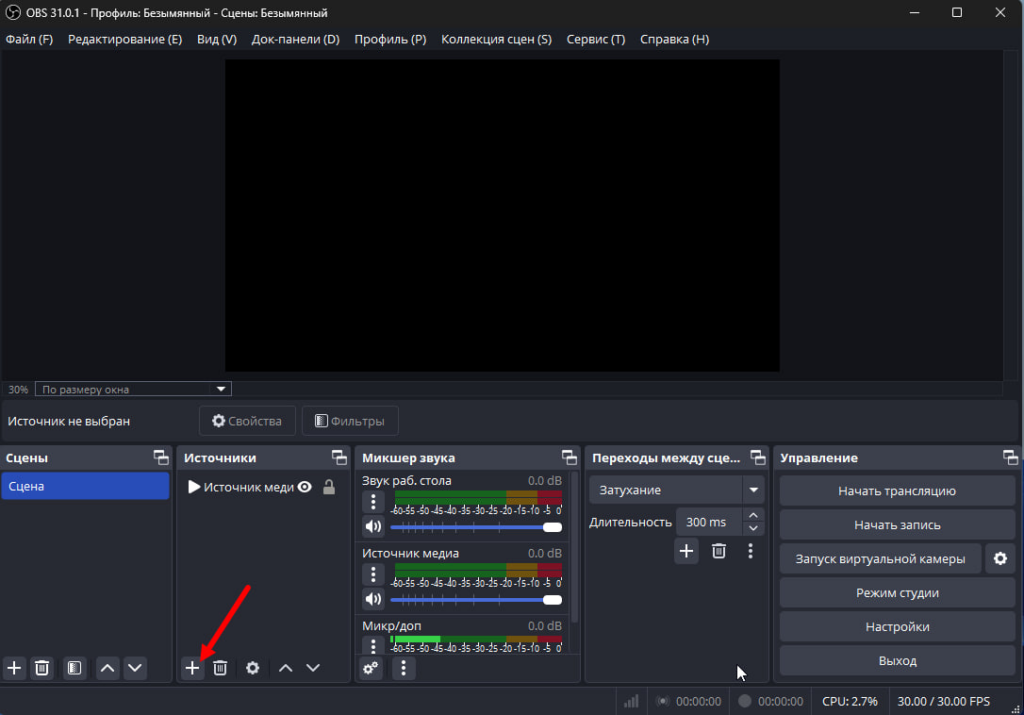Open the preview scaling По размеру окна dropdown
1024x715 pixels.
[x=133, y=389]
